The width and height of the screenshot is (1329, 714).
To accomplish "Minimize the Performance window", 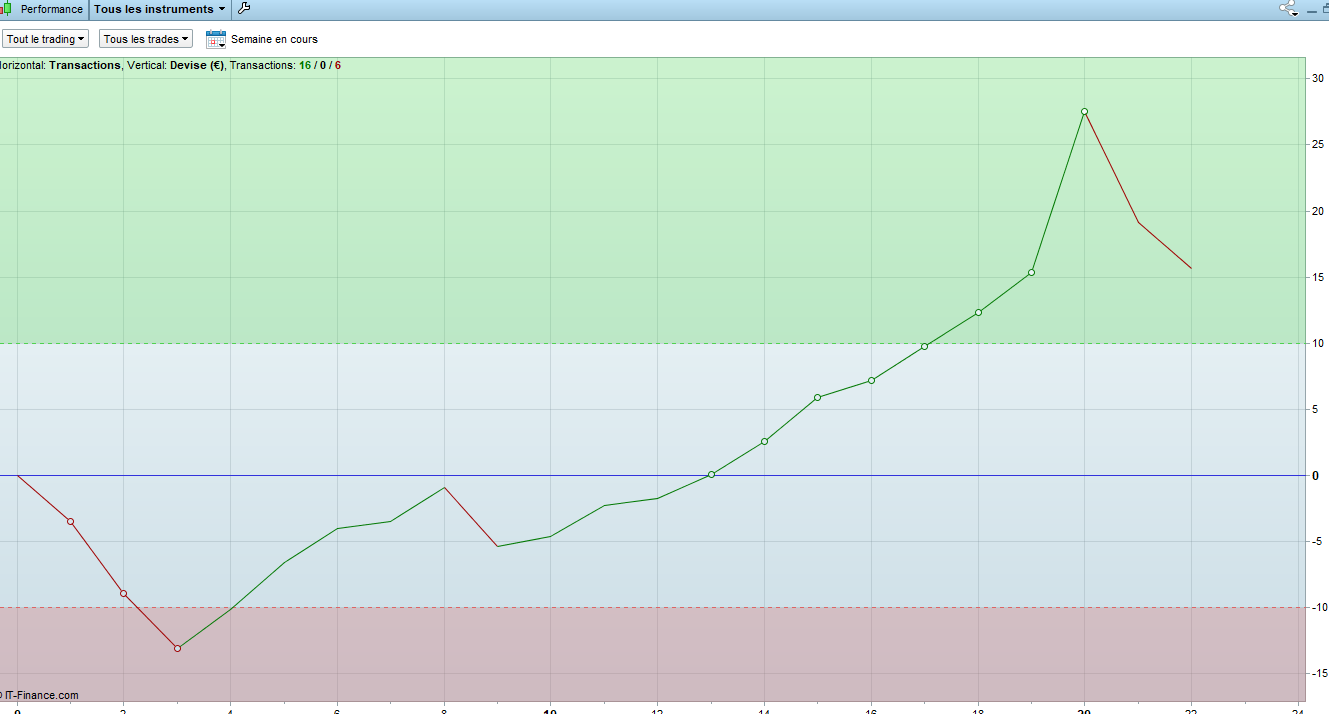I will [x=1311, y=9].
